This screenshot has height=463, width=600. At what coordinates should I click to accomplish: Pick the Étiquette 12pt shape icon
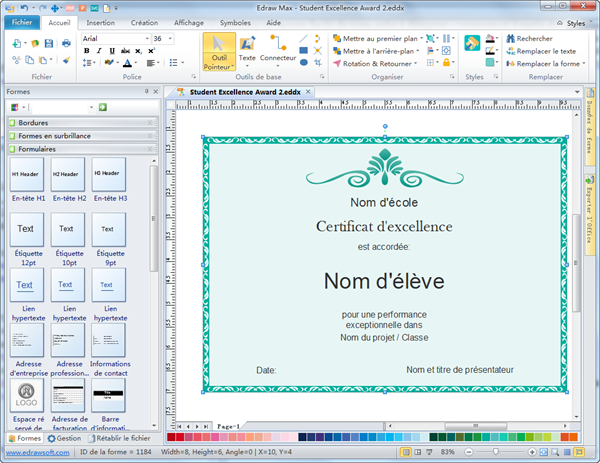point(28,229)
